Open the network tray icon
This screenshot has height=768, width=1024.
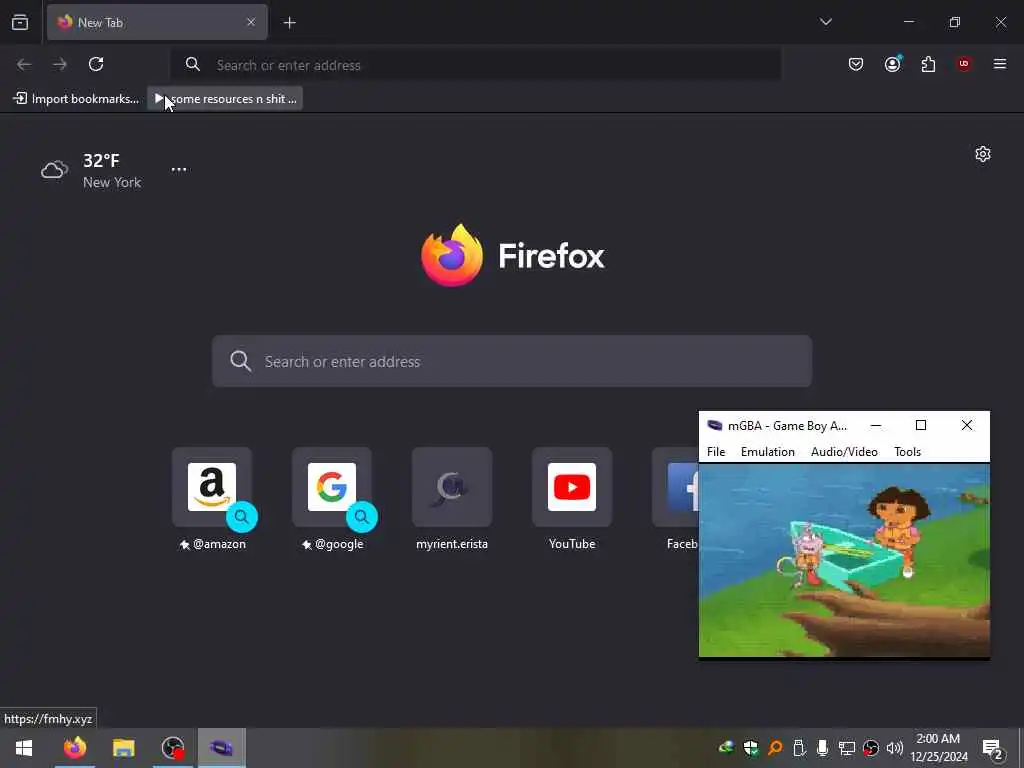(x=846, y=748)
